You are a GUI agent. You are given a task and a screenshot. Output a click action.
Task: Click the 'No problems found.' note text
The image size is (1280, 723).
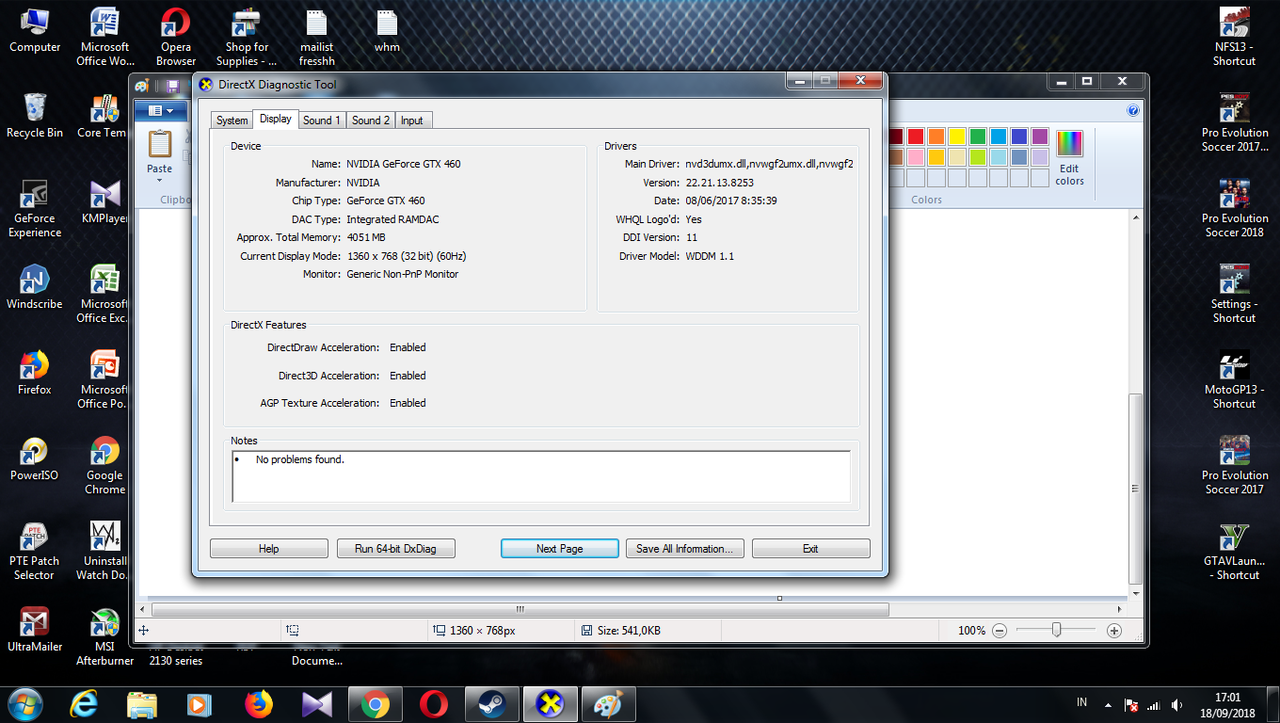click(x=300, y=459)
